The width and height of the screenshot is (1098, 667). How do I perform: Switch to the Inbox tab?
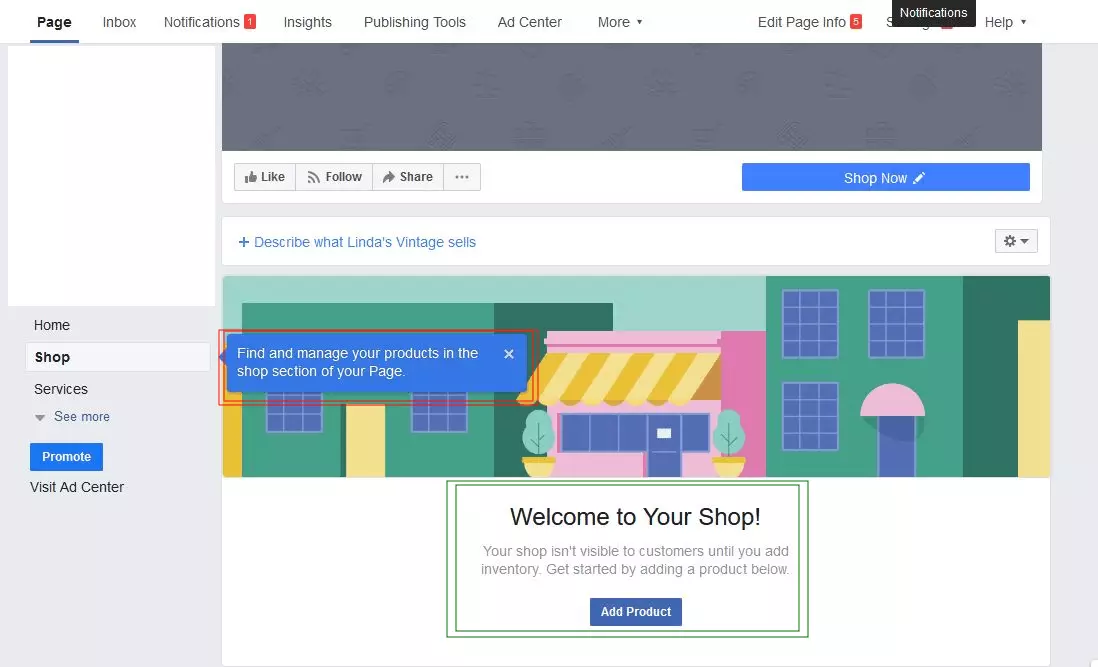click(x=119, y=22)
